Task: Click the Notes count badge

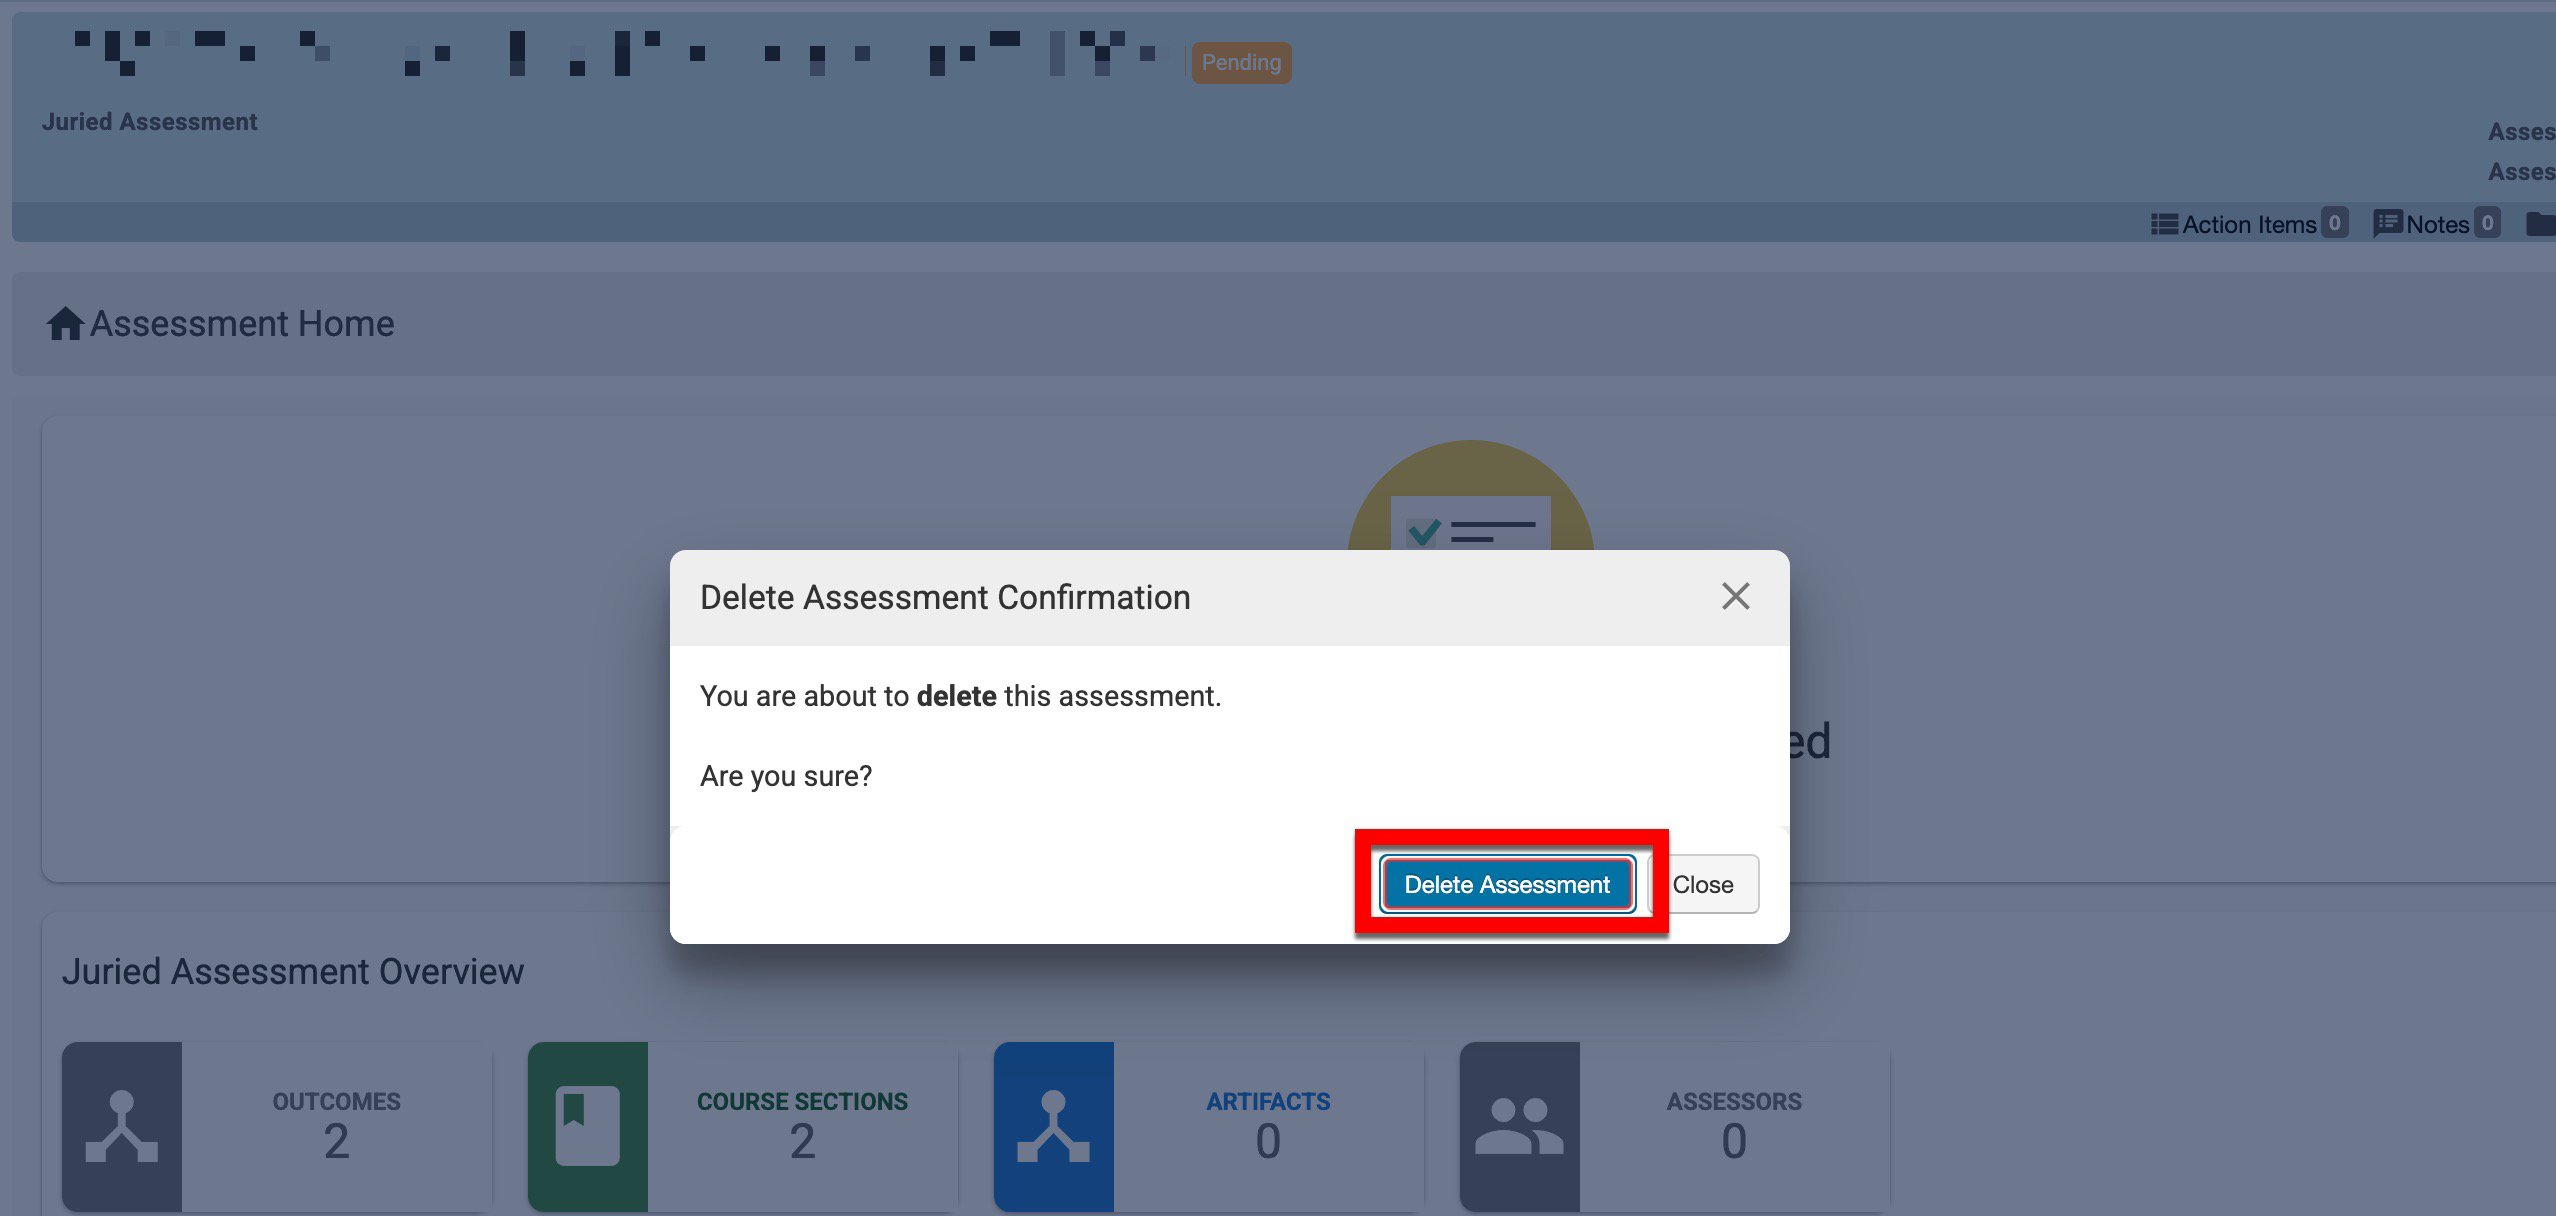Action: [x=2487, y=223]
